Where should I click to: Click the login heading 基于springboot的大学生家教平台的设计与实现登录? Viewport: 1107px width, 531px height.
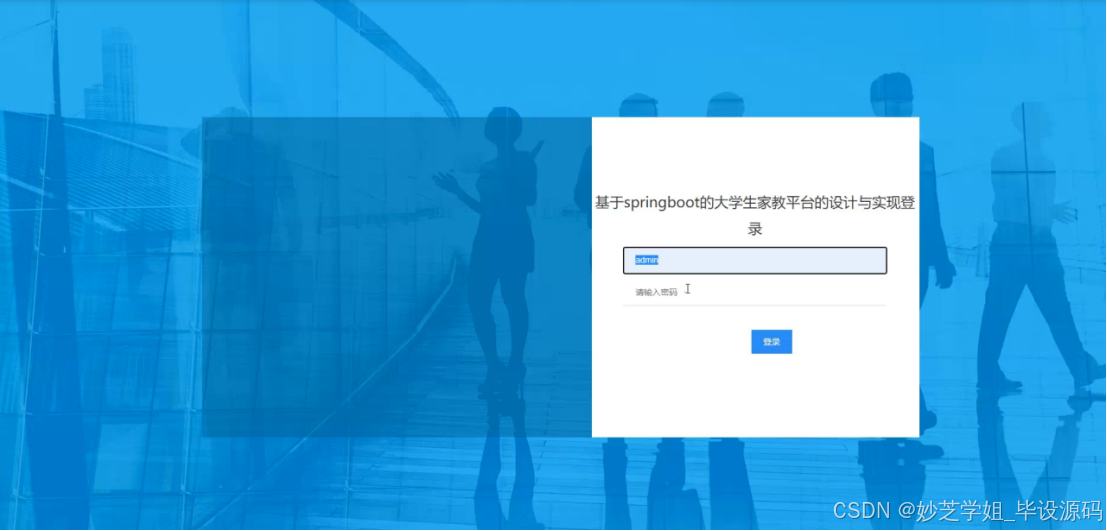755,216
